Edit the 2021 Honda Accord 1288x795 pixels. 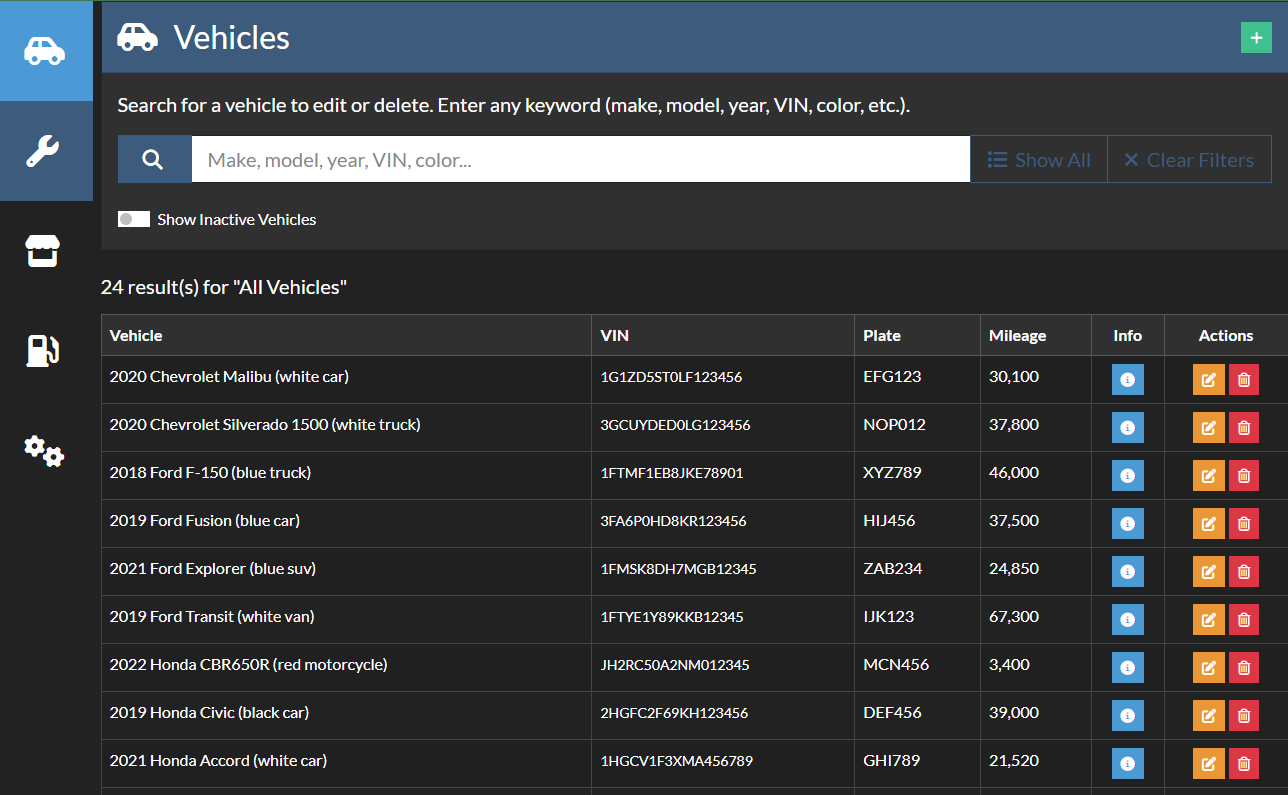(1208, 763)
